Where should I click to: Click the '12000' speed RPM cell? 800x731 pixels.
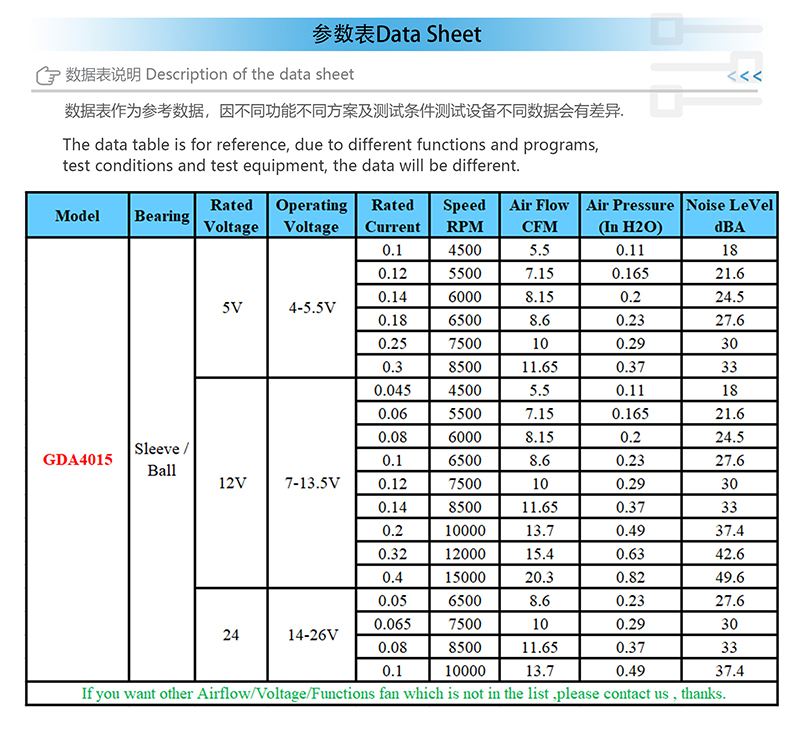pyautogui.click(x=465, y=554)
